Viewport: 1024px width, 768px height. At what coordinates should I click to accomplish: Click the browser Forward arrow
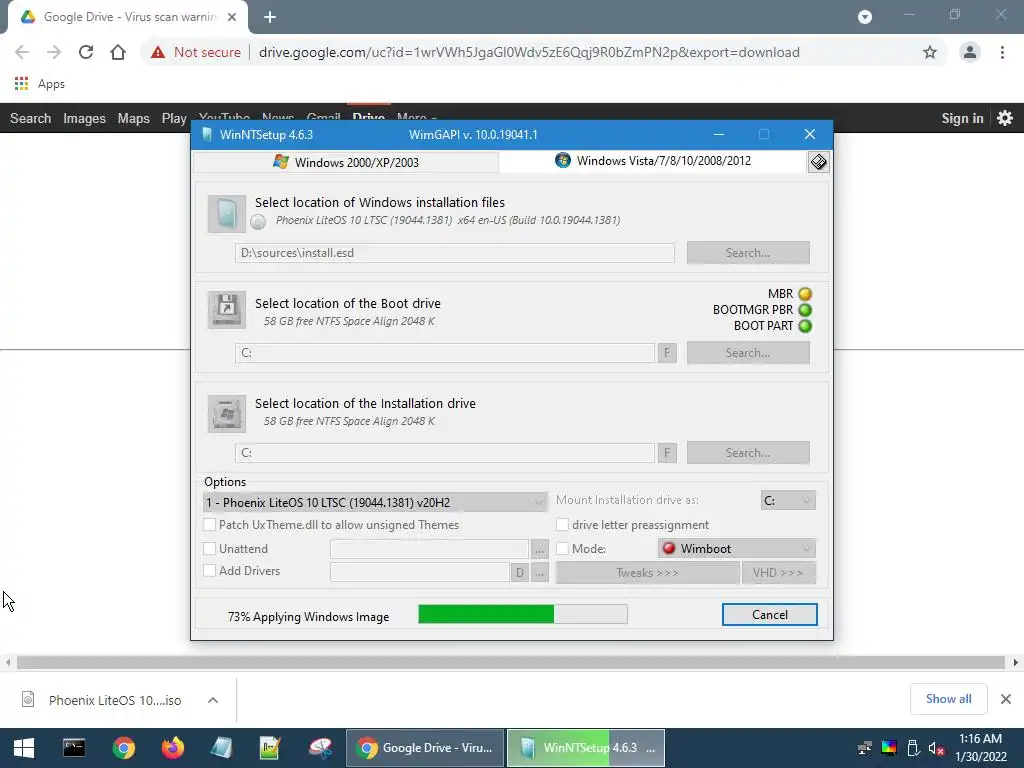[54, 52]
